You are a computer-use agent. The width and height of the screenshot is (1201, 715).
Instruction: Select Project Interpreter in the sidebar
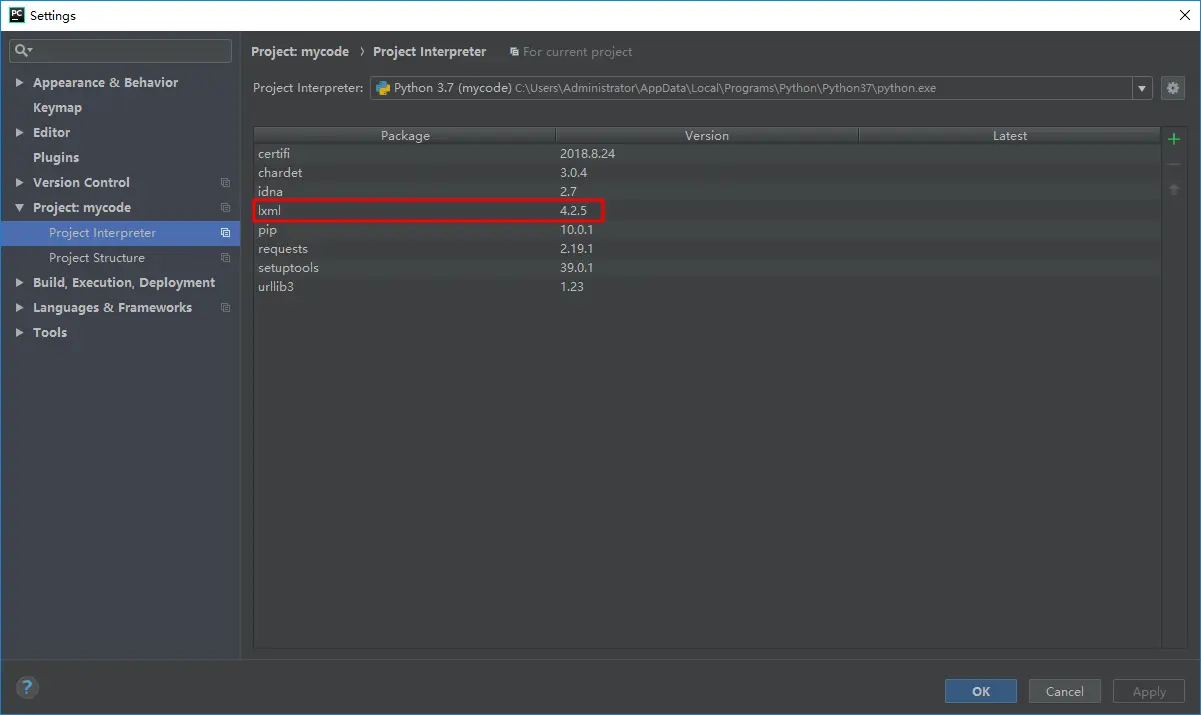point(120,233)
